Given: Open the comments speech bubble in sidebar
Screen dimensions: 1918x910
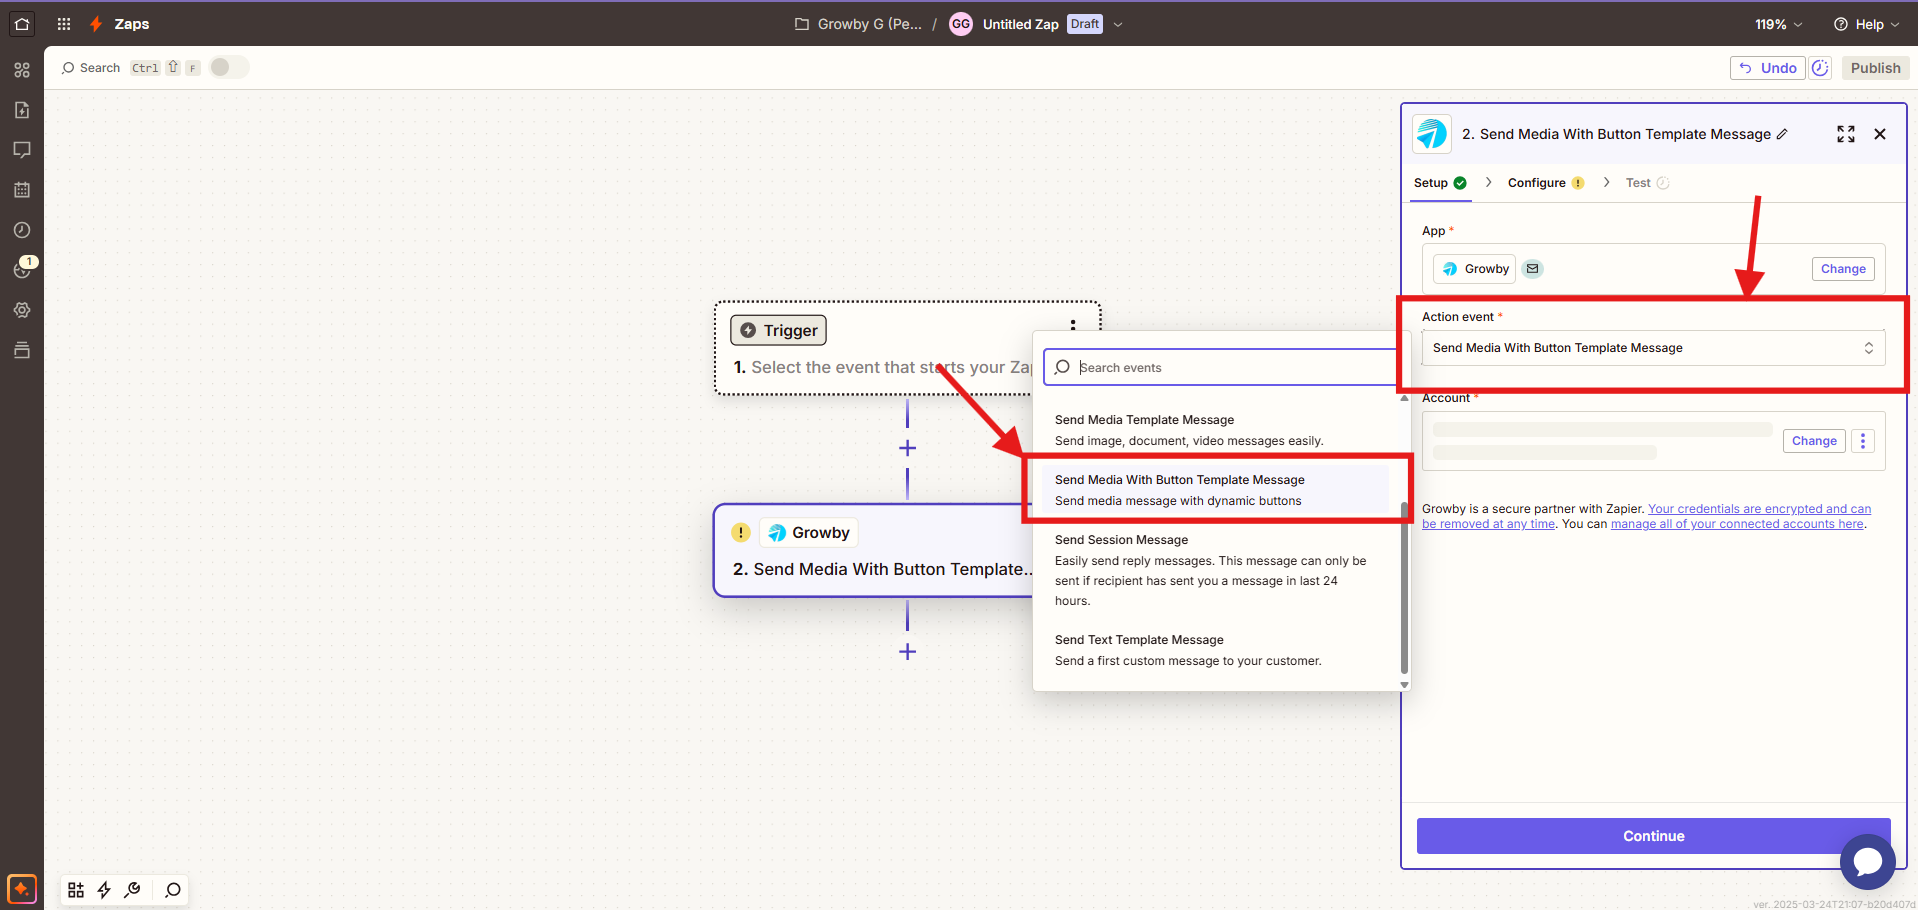Looking at the screenshot, I should [22, 150].
